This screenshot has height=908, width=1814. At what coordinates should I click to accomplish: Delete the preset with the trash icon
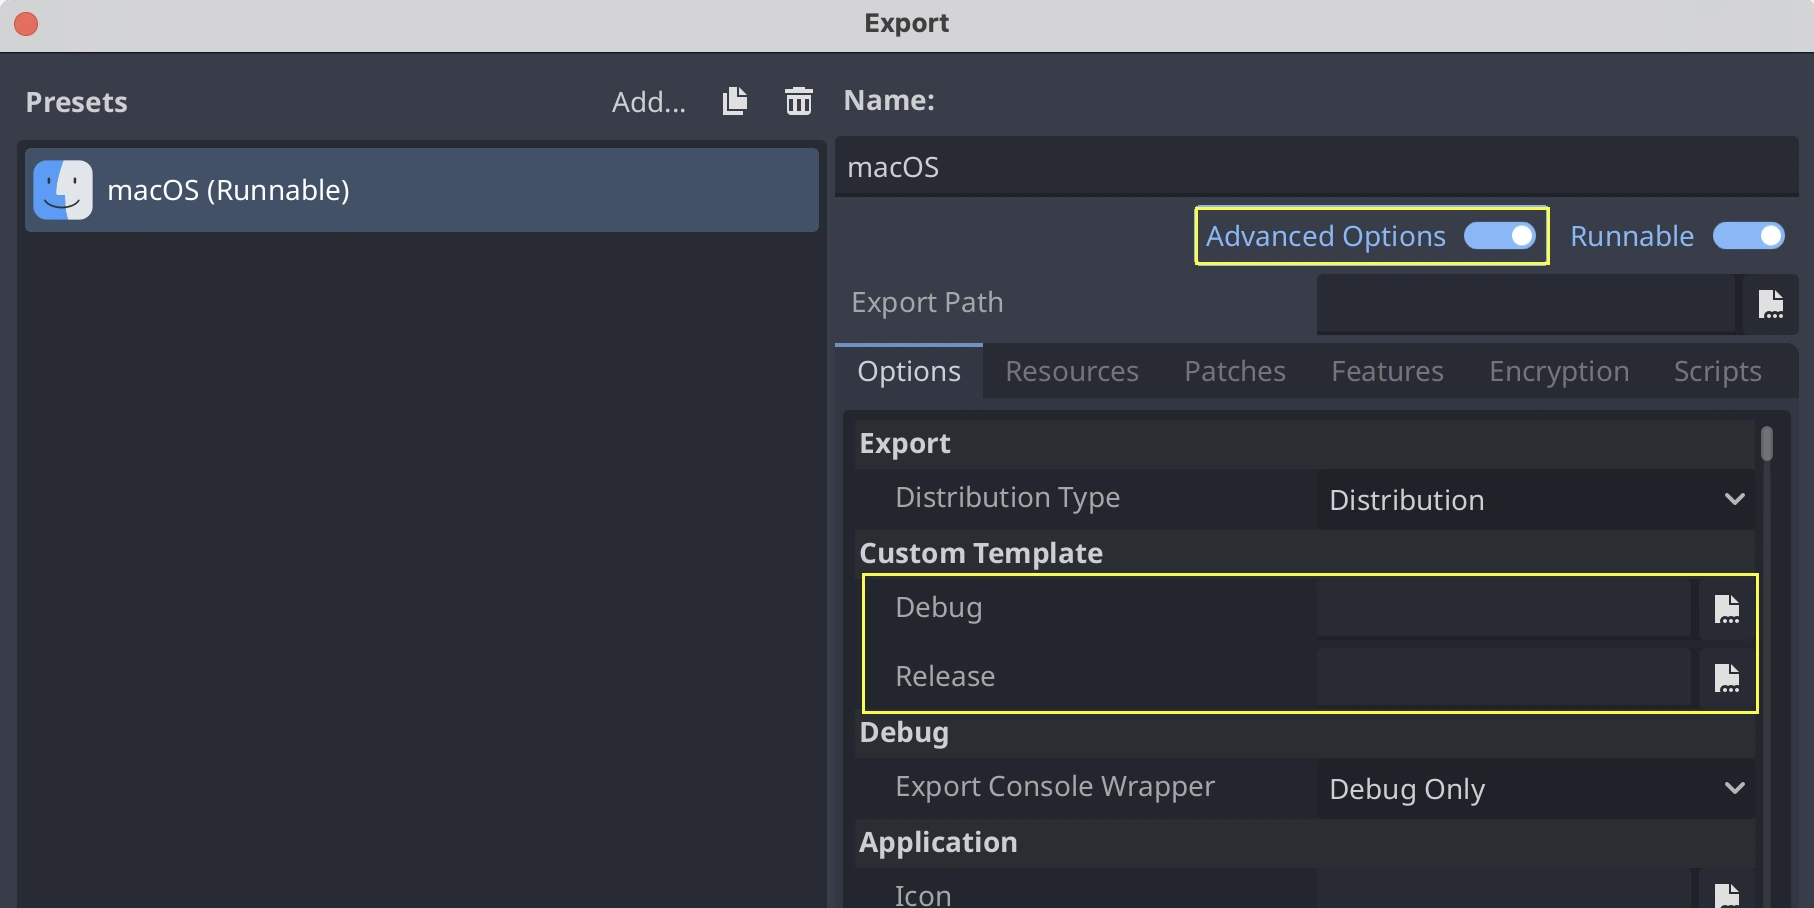pos(798,101)
